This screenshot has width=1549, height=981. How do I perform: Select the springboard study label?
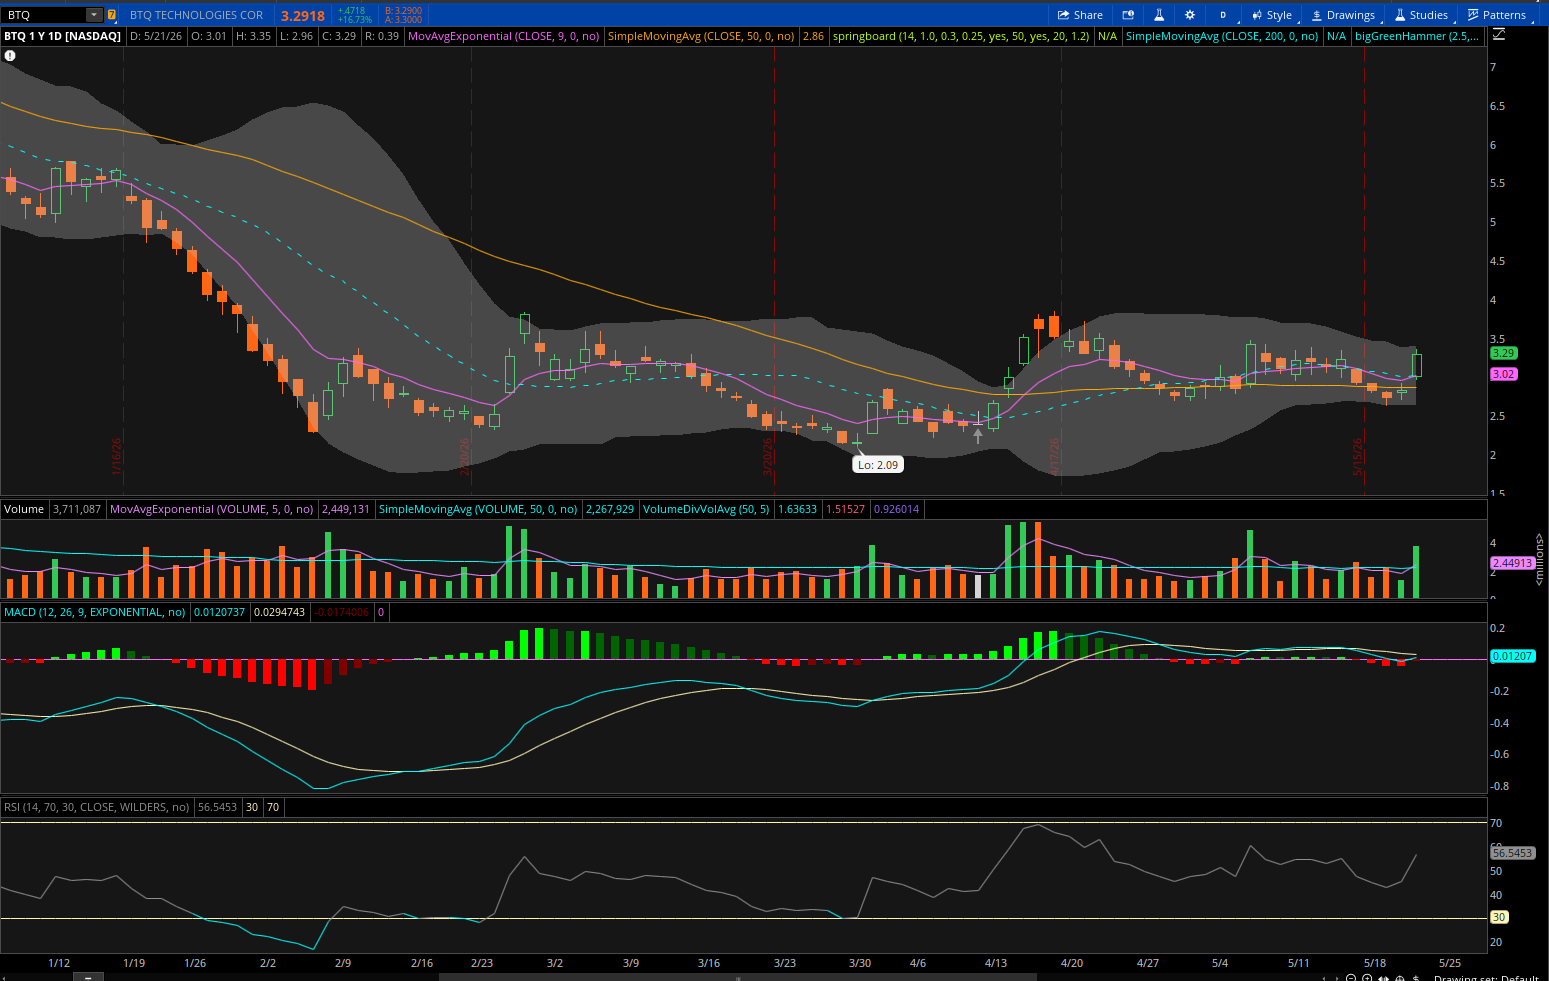961,36
